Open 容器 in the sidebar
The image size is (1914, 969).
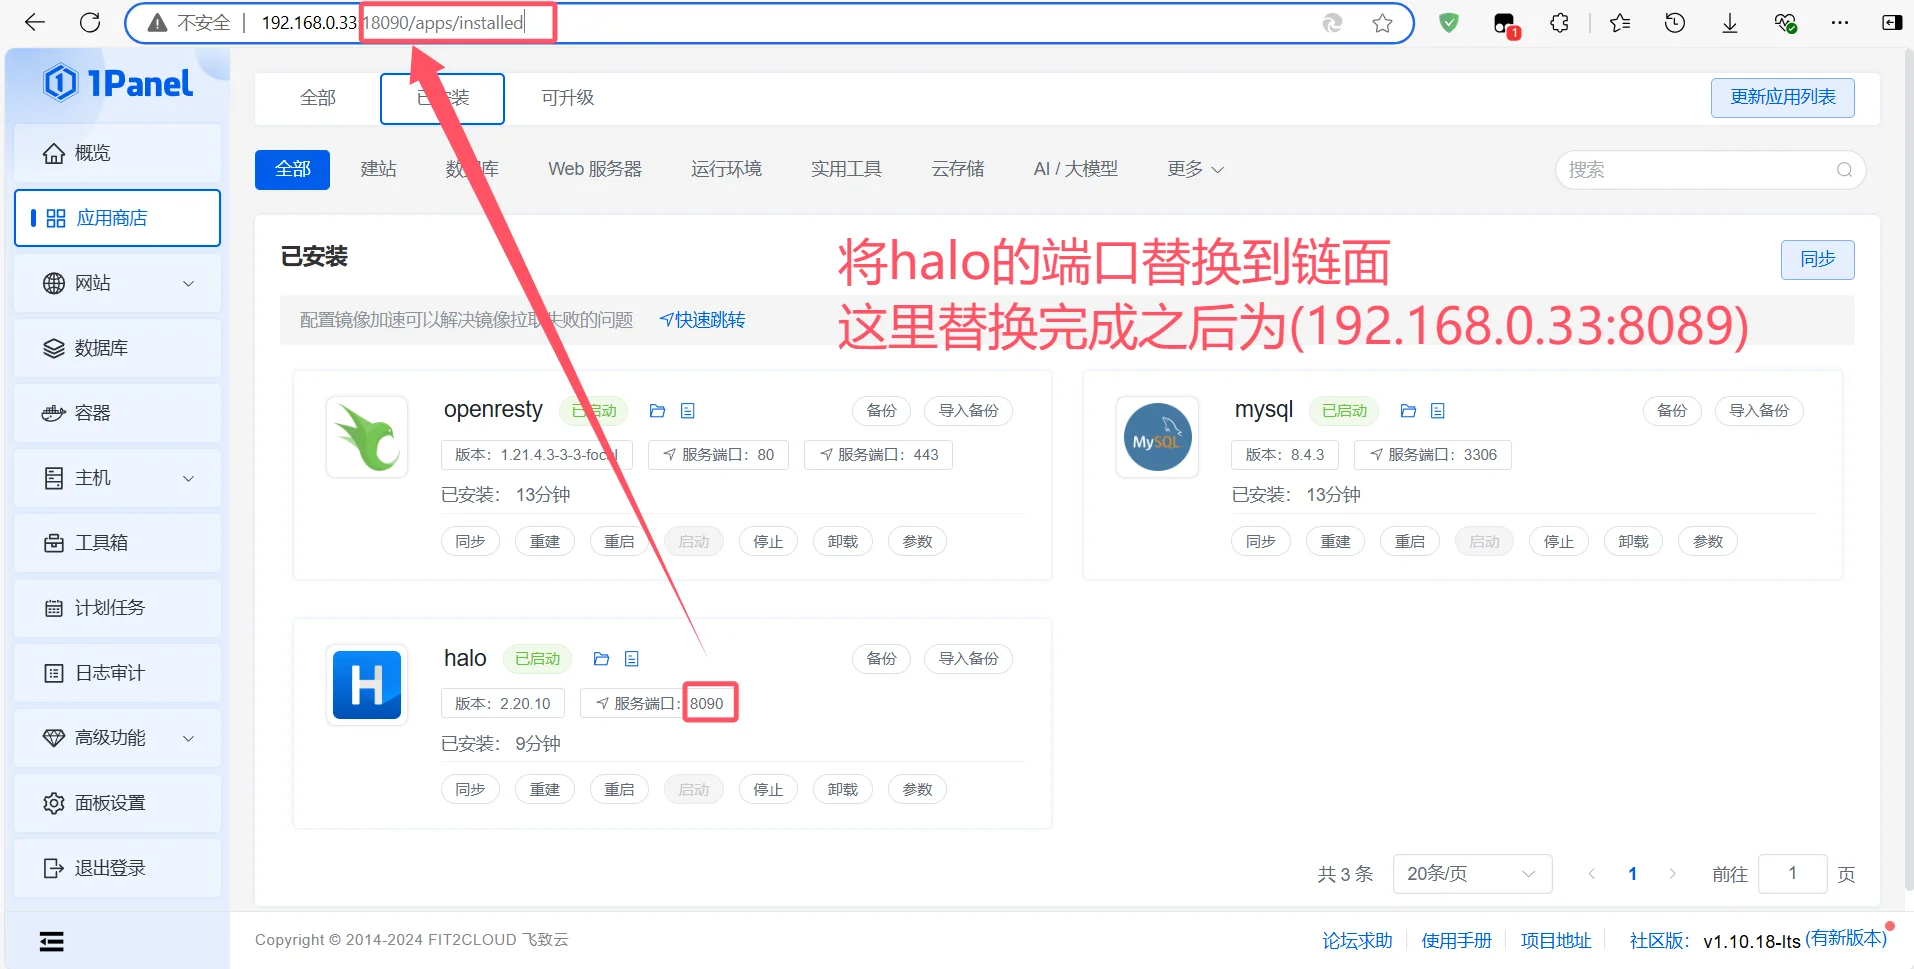93,413
